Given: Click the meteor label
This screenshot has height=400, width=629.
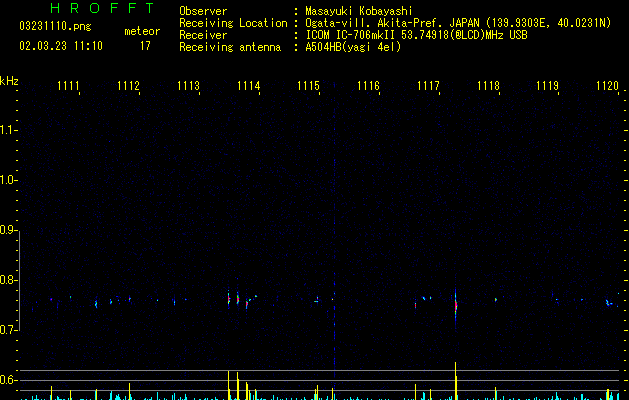Looking at the screenshot, I should pyautogui.click(x=142, y=31).
